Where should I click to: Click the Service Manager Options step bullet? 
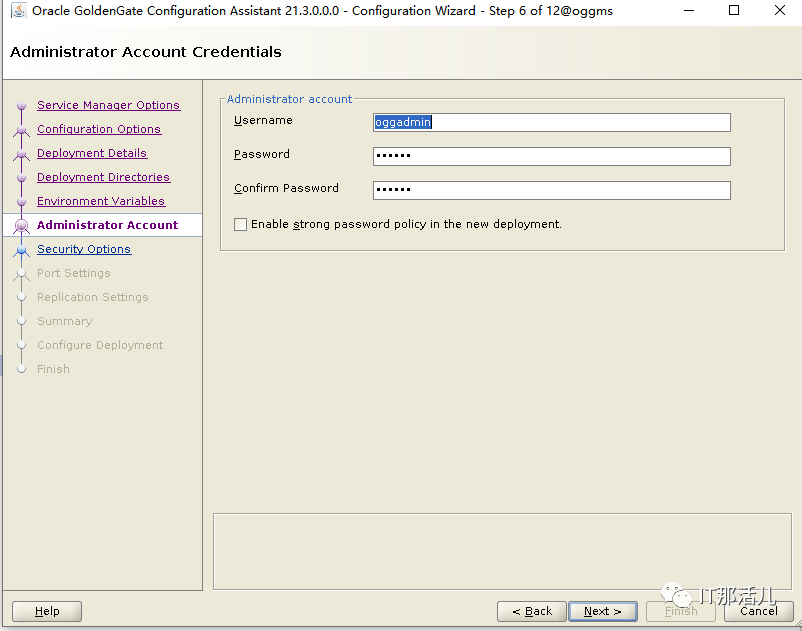click(x=21, y=106)
